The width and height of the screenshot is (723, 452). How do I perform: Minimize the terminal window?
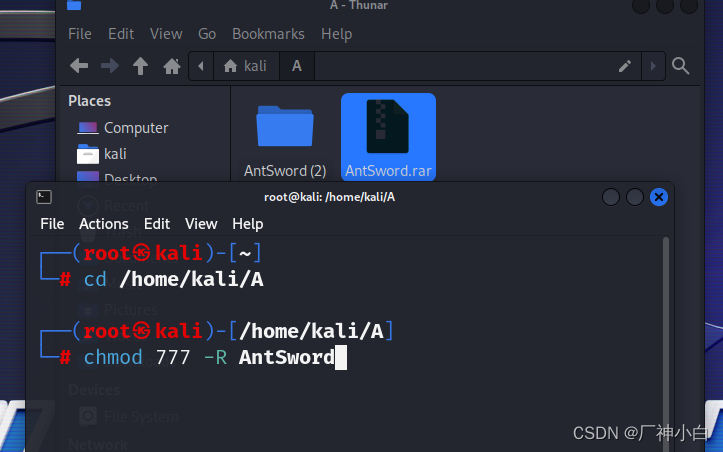[x=611, y=197]
